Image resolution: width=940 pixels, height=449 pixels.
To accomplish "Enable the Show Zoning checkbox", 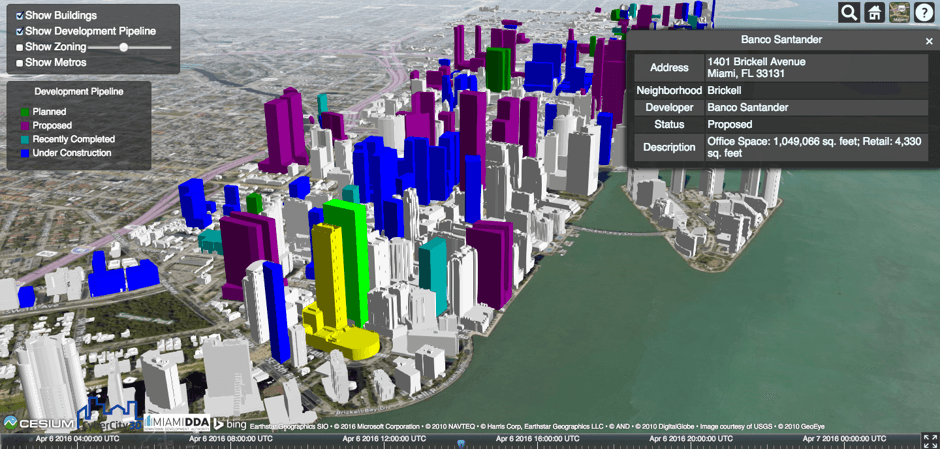I will click(x=20, y=47).
